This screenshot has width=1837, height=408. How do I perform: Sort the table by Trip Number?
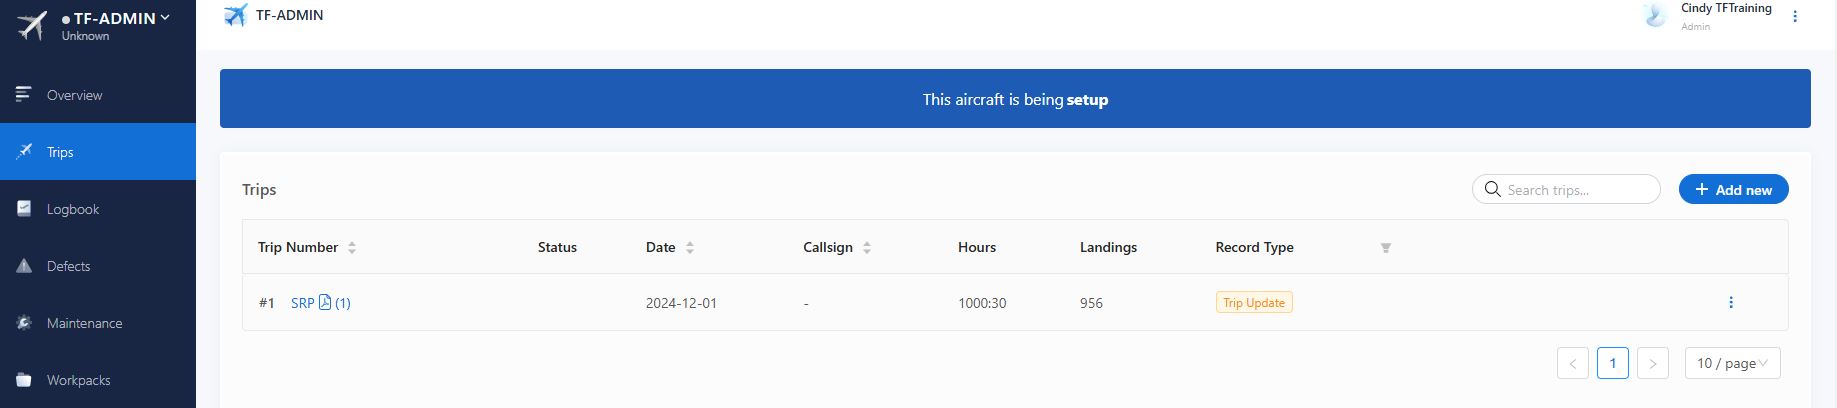(x=352, y=247)
